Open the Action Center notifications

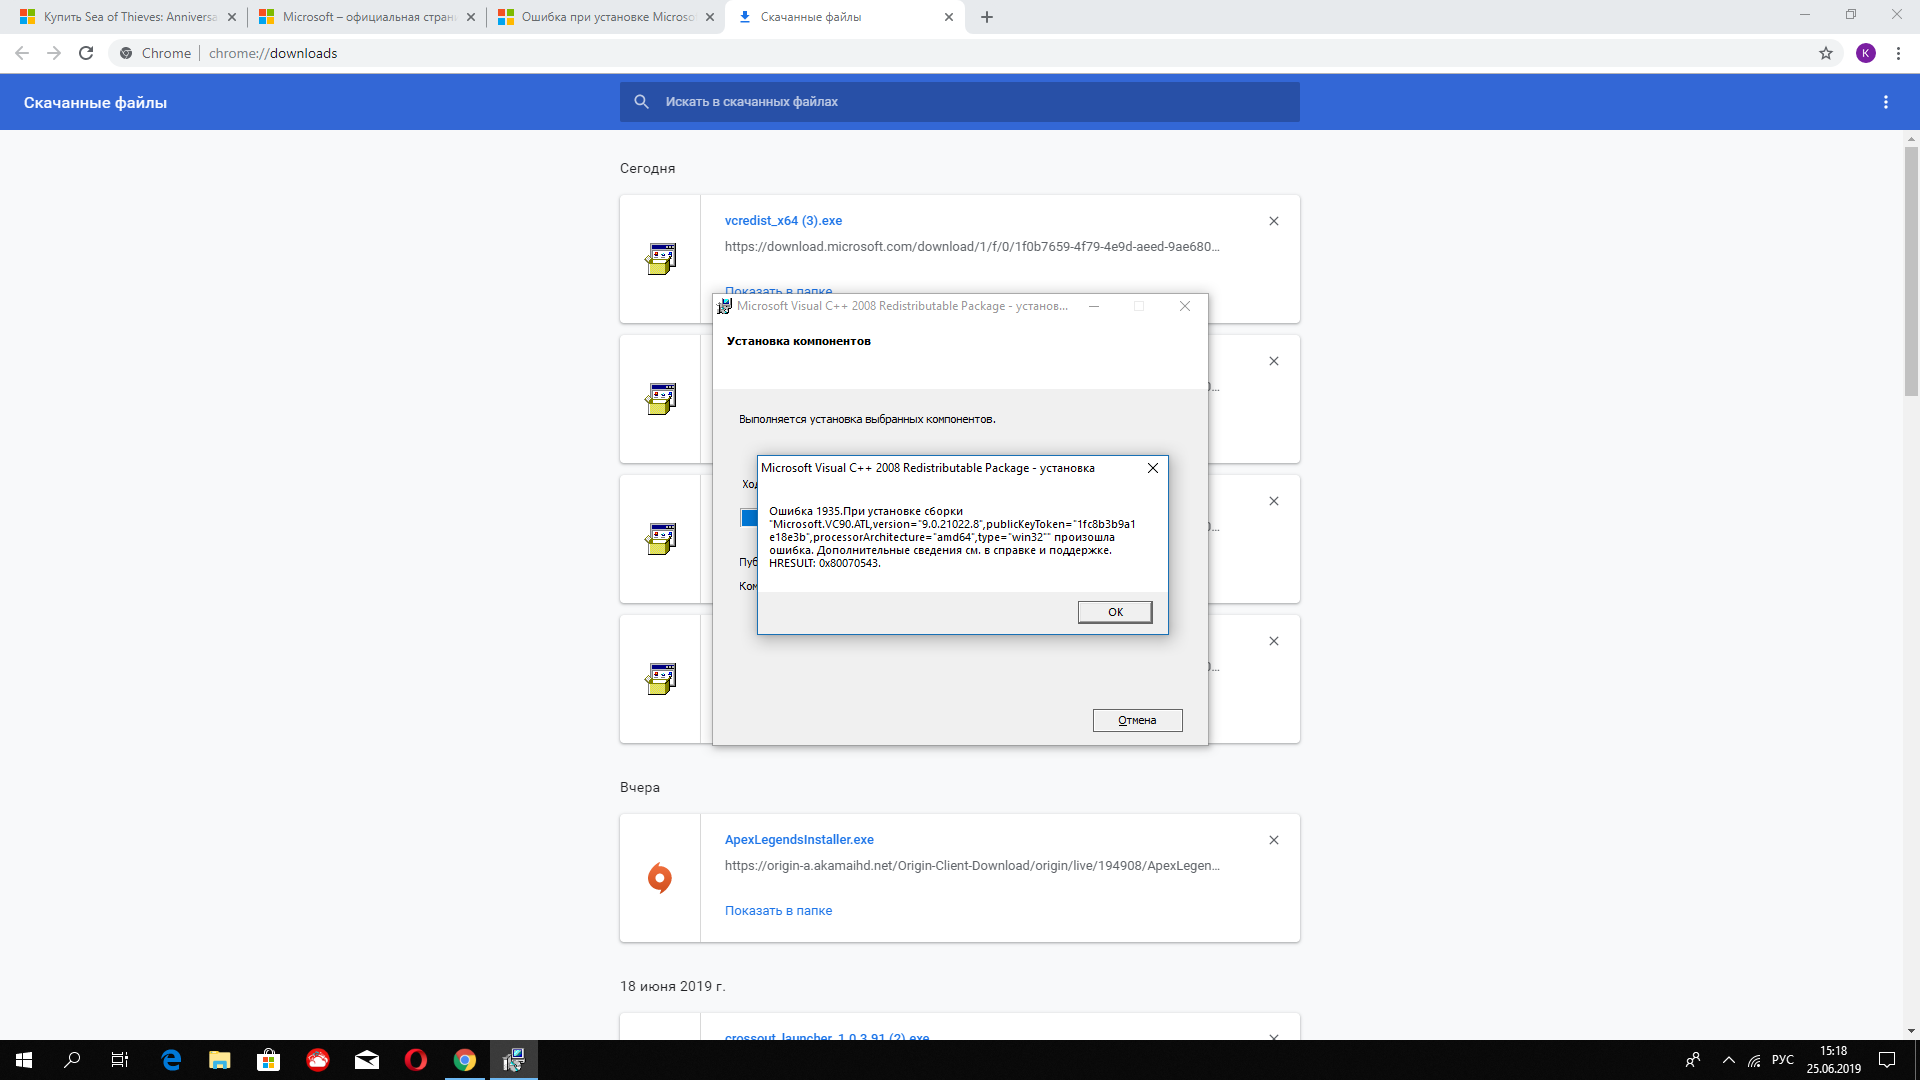[1887, 1060]
